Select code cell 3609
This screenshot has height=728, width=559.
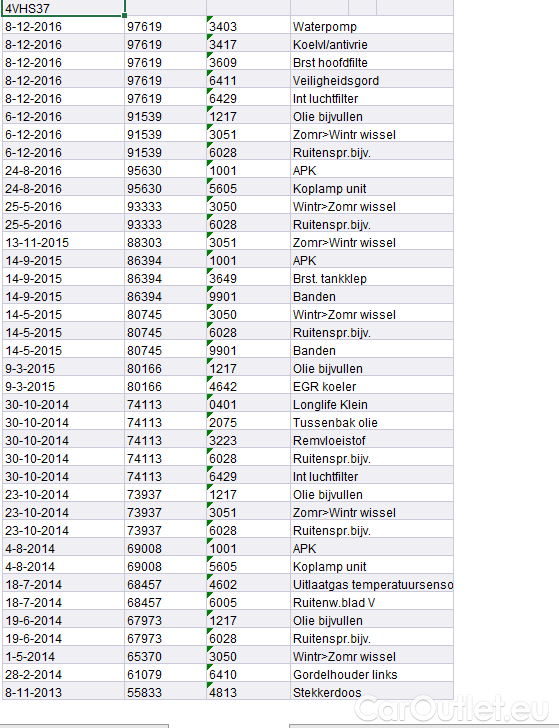248,63
